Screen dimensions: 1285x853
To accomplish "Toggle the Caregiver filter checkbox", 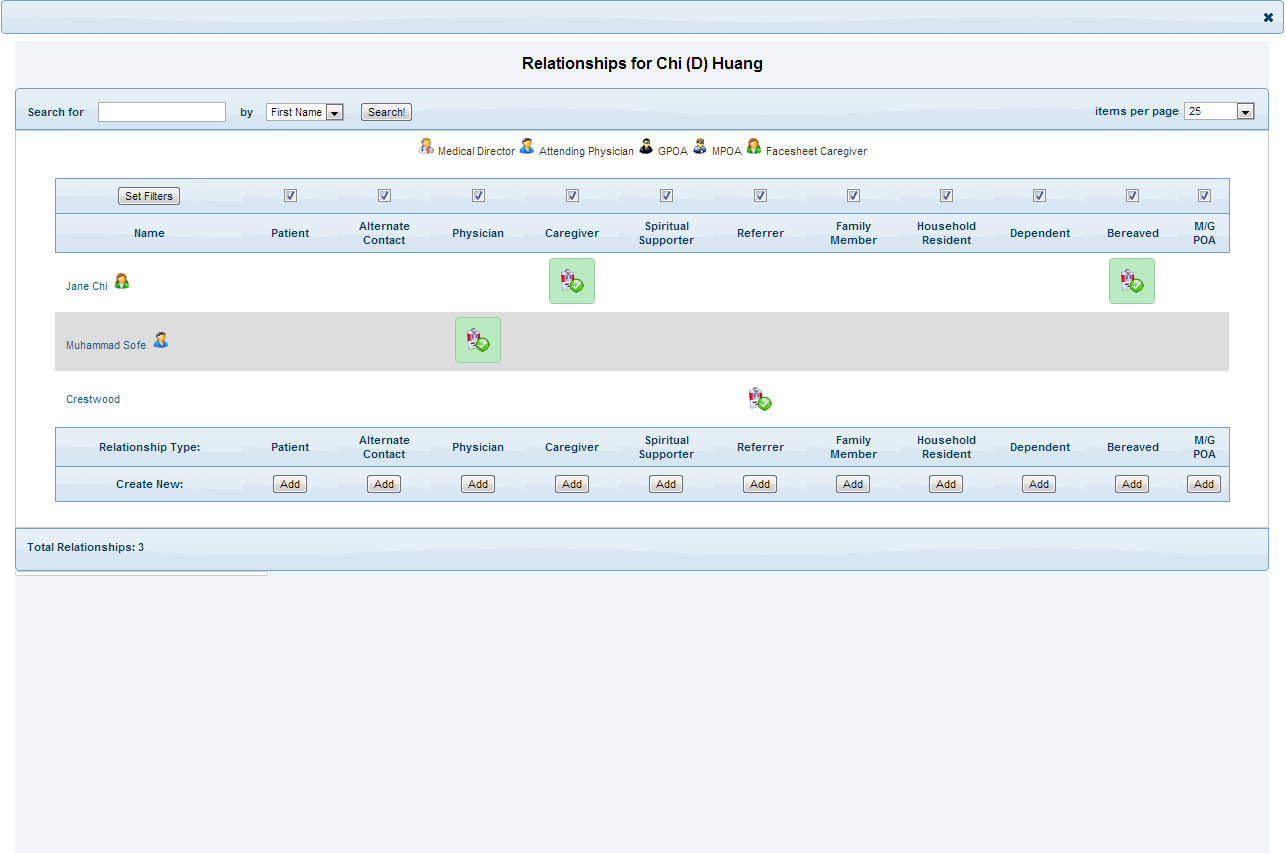I will [572, 196].
